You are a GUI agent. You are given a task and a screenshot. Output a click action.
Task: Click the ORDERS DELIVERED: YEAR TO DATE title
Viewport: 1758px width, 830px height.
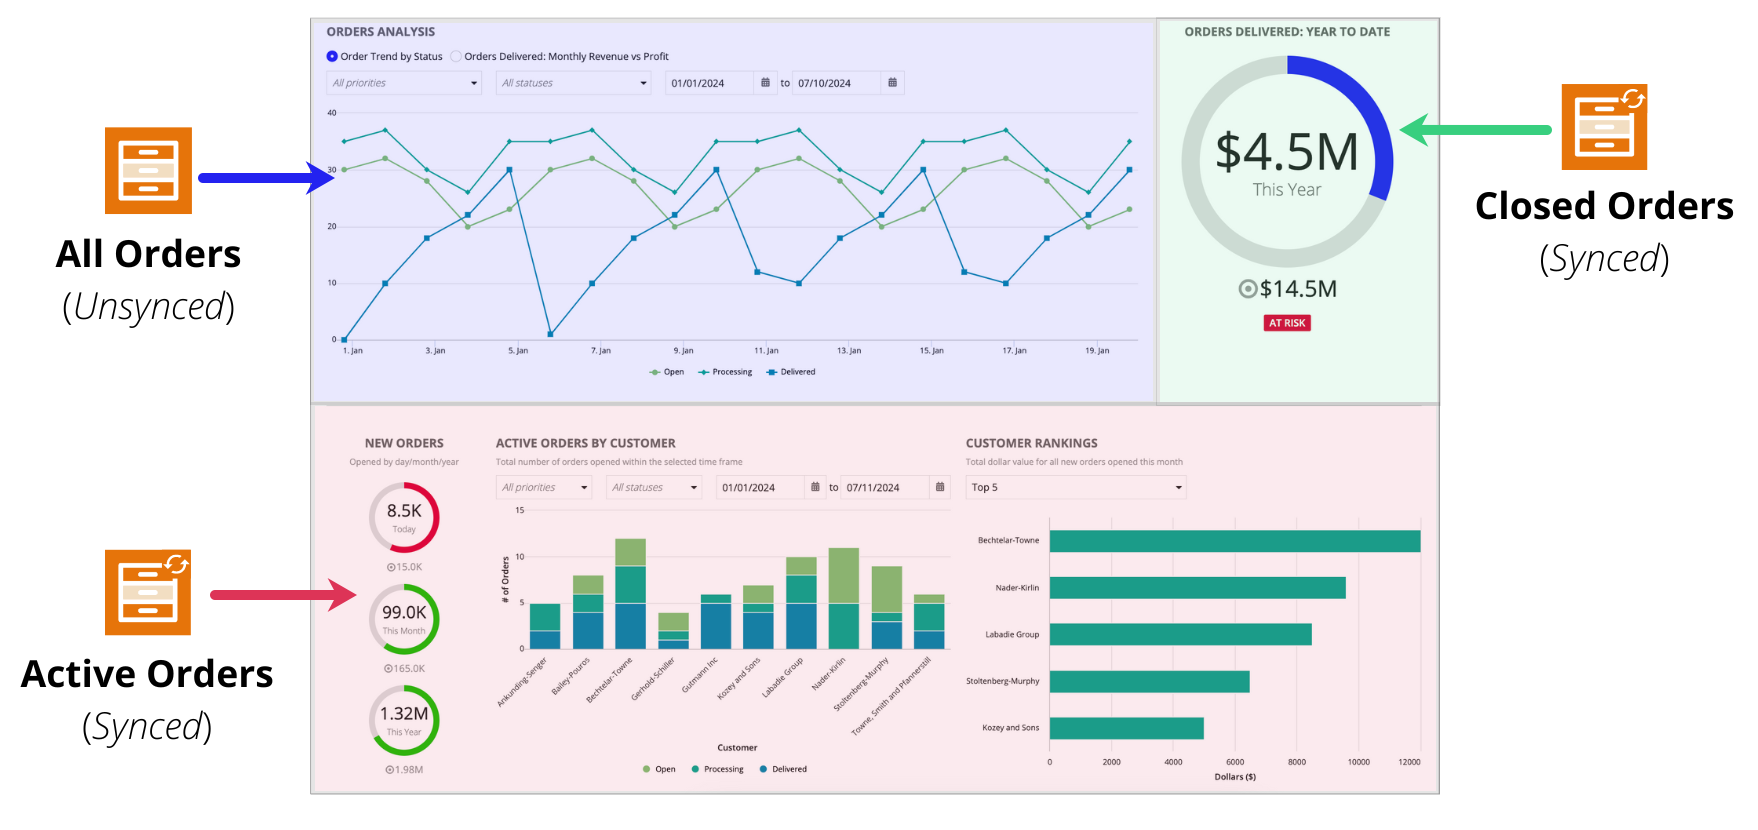coord(1287,32)
